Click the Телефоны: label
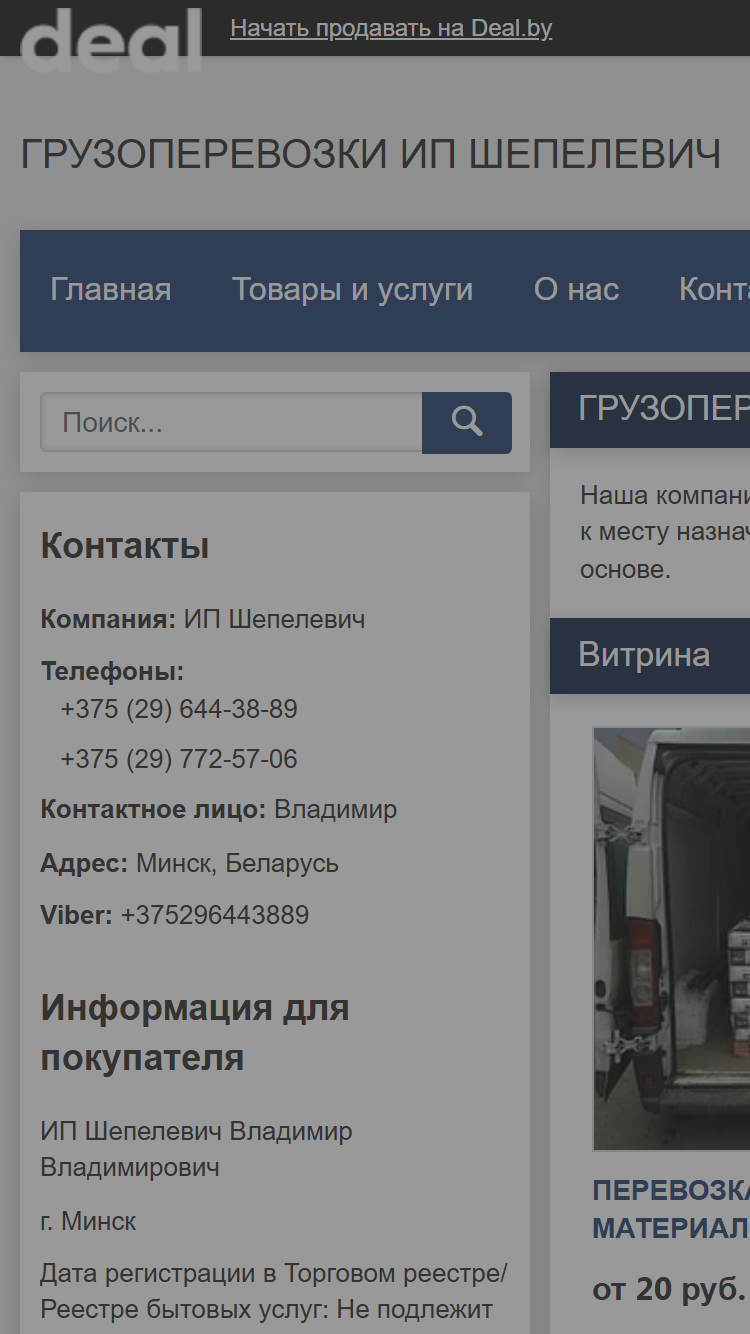Viewport: 750px width, 1334px height. (x=113, y=671)
